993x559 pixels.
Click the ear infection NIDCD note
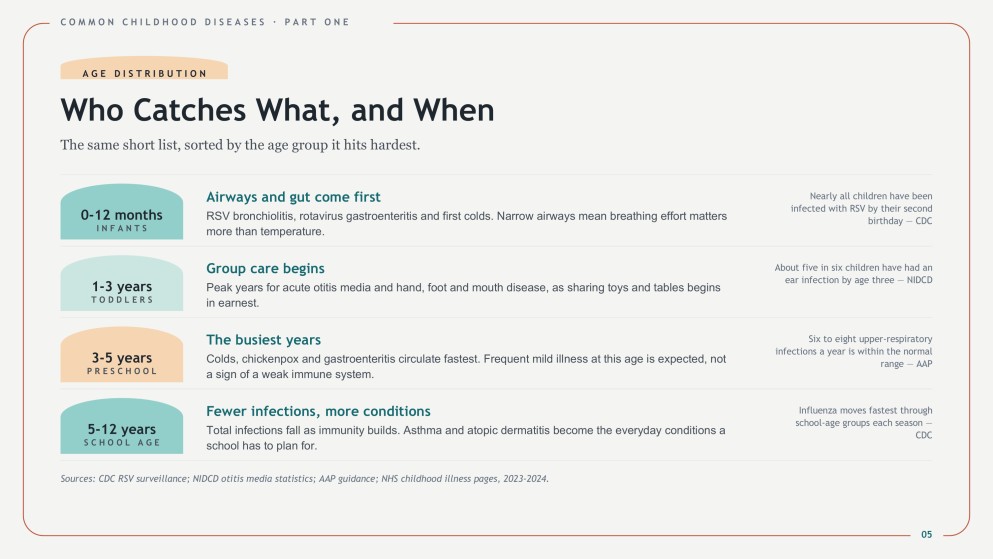tap(853, 273)
